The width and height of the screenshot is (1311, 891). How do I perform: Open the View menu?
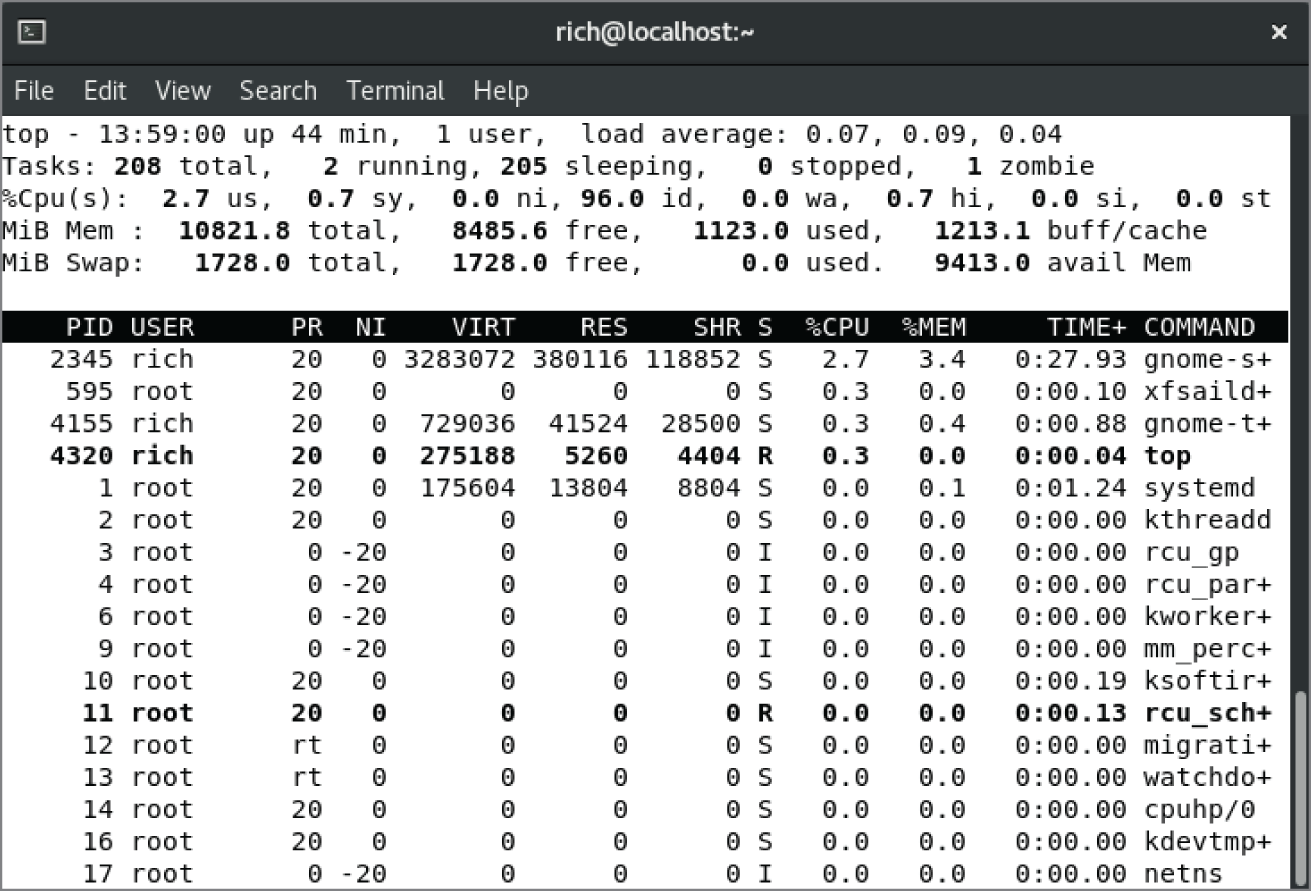[183, 91]
